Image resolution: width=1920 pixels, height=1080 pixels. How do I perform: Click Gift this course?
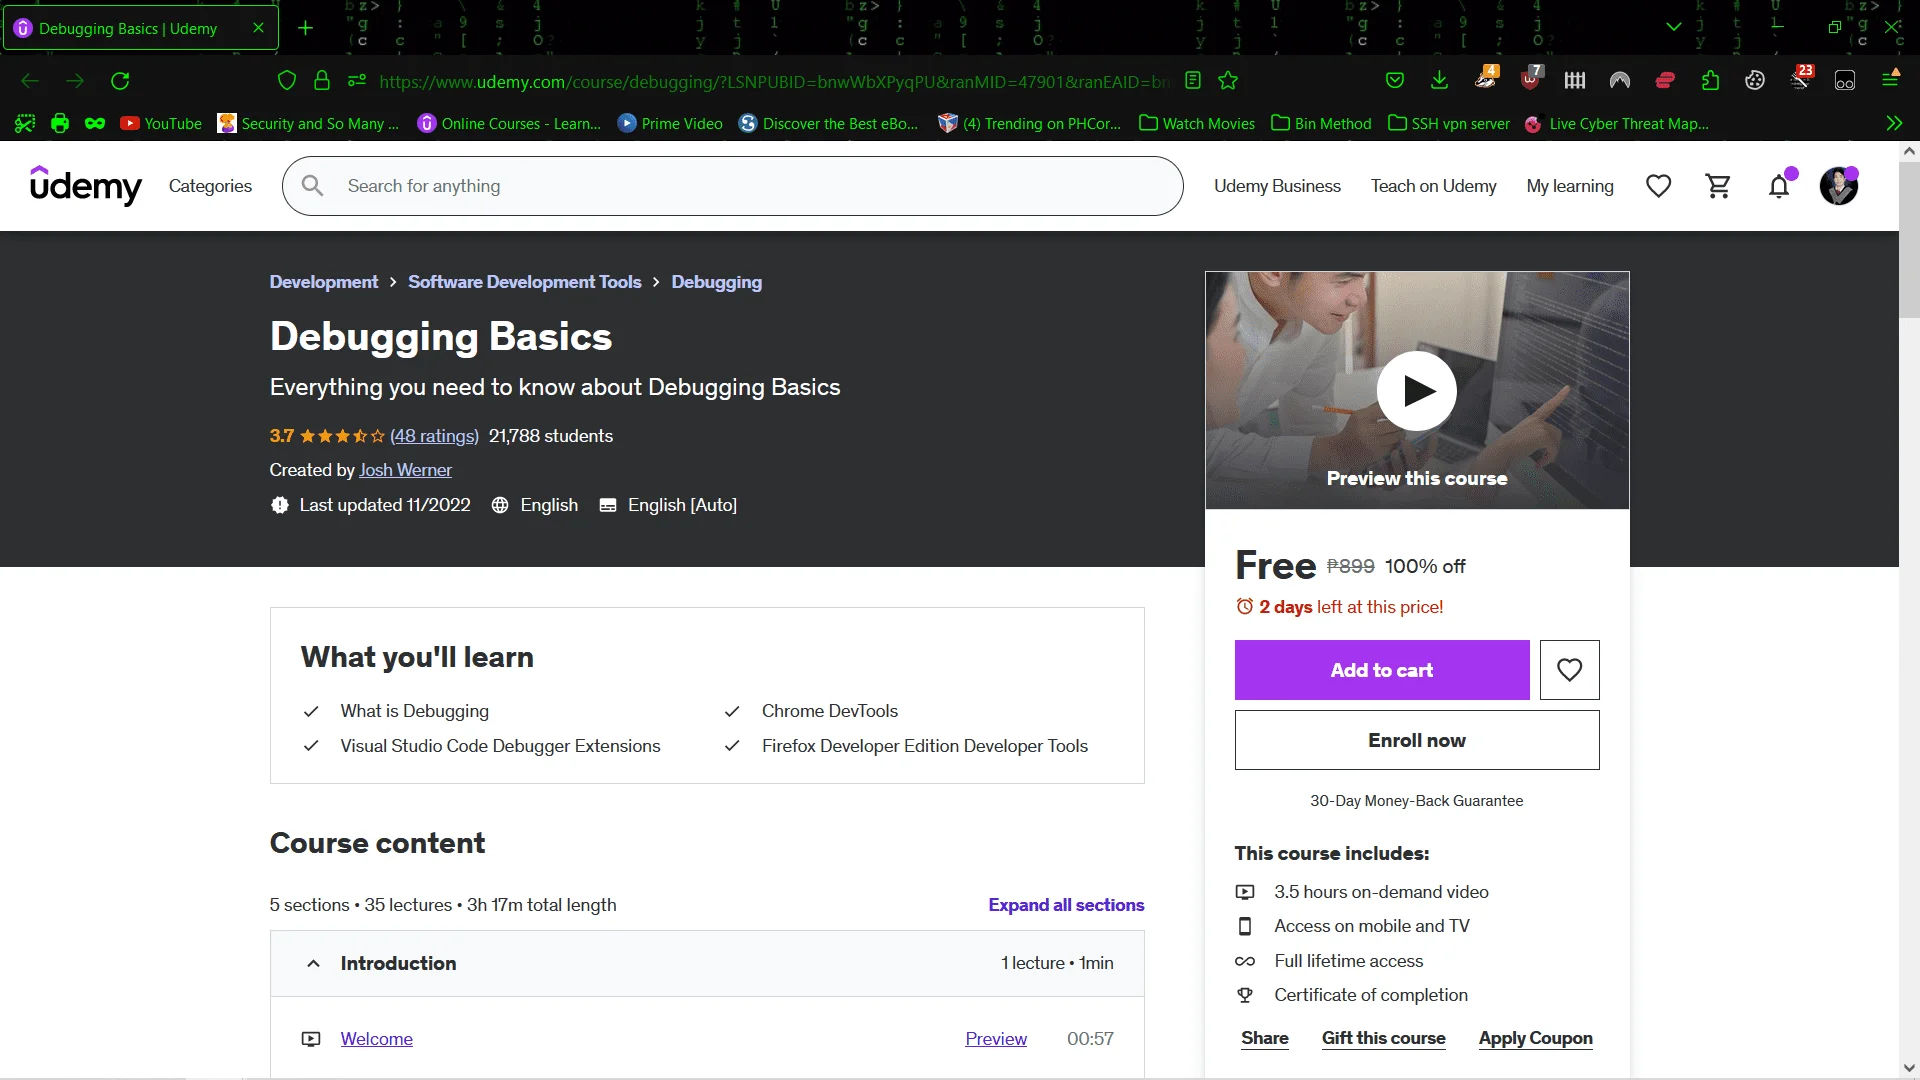(1384, 1038)
